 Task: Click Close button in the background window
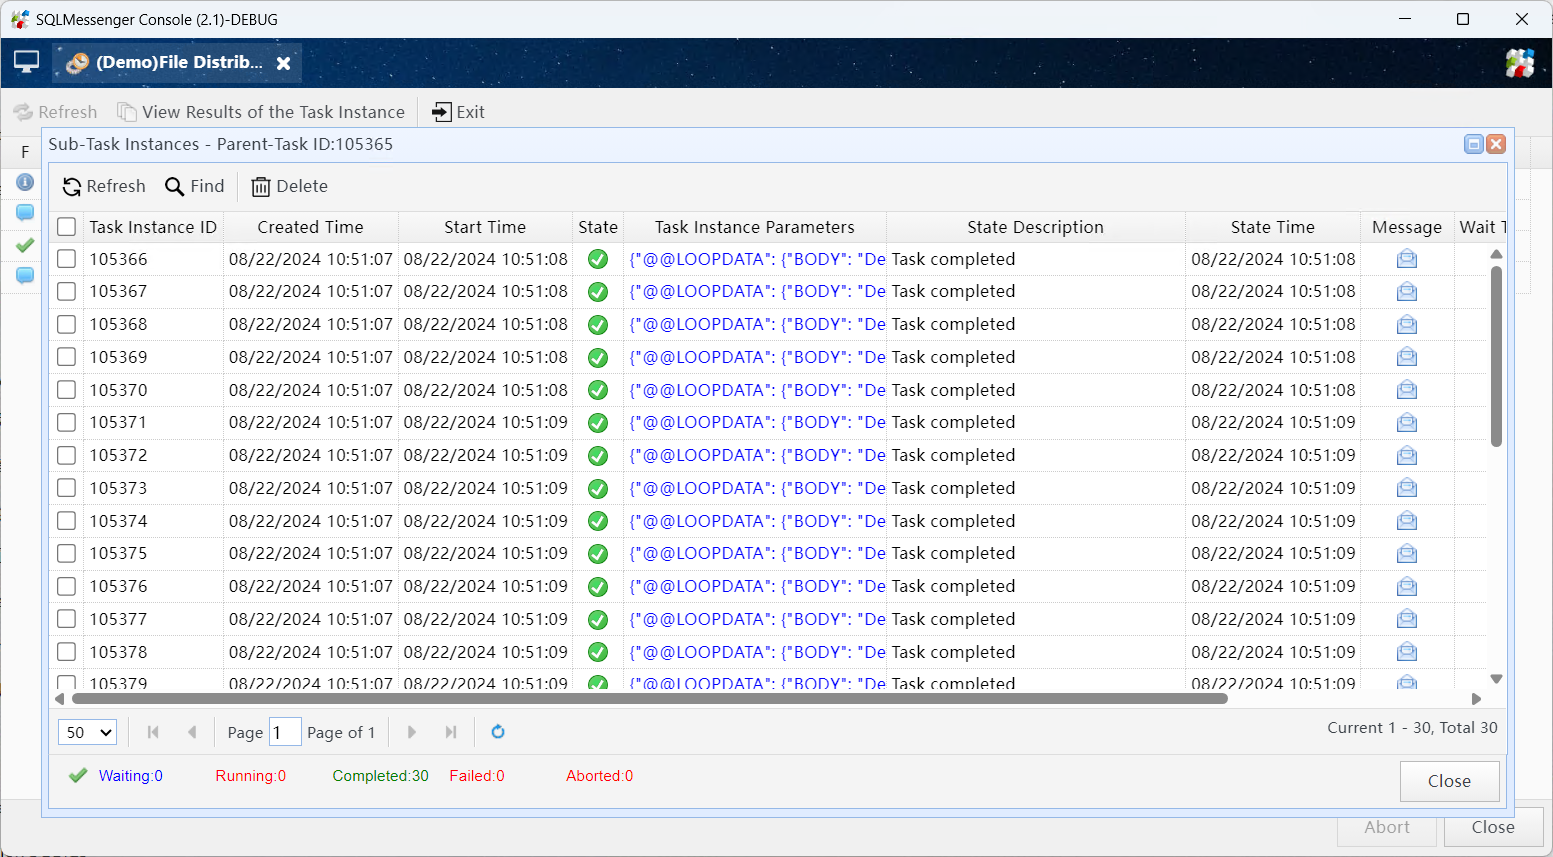1493,828
